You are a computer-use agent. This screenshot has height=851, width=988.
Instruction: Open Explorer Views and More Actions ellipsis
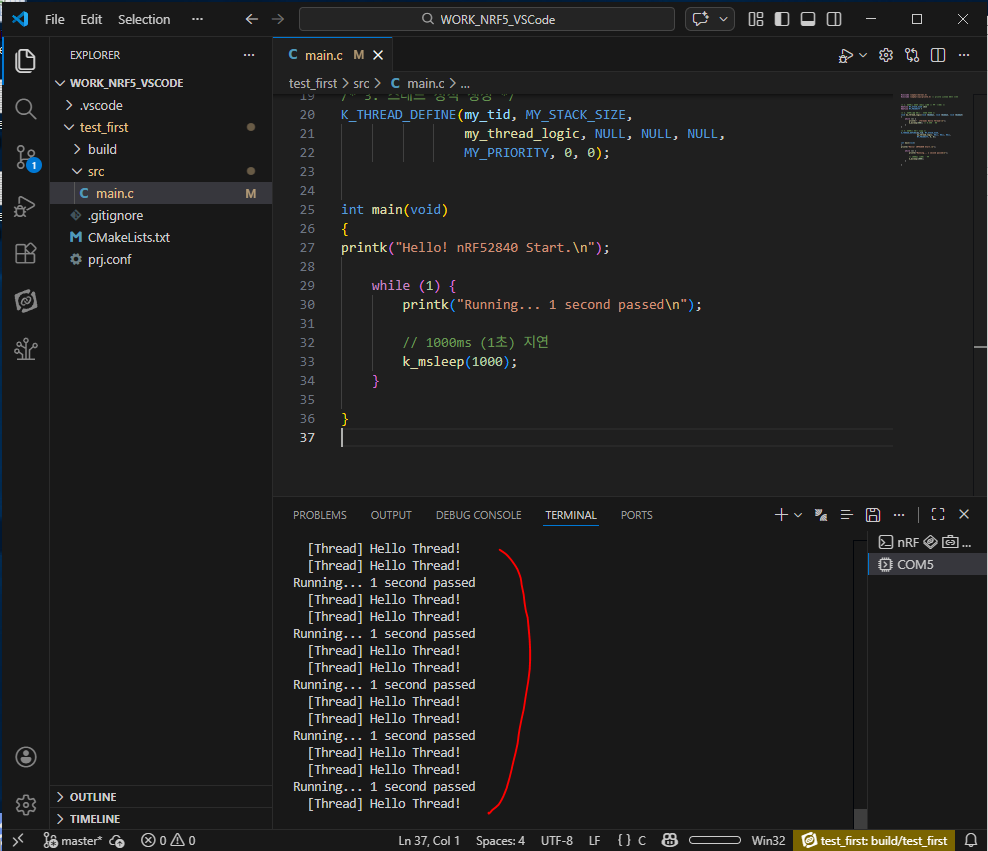[249, 55]
